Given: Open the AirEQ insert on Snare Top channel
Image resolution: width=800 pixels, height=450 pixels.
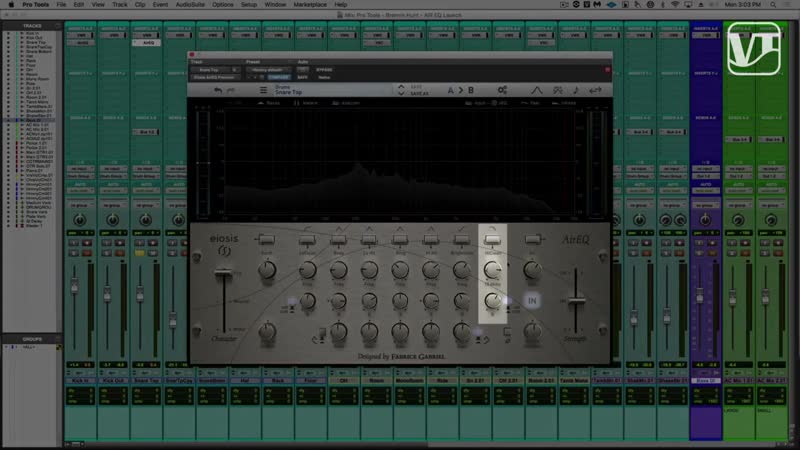Looking at the screenshot, I should click(x=146, y=43).
